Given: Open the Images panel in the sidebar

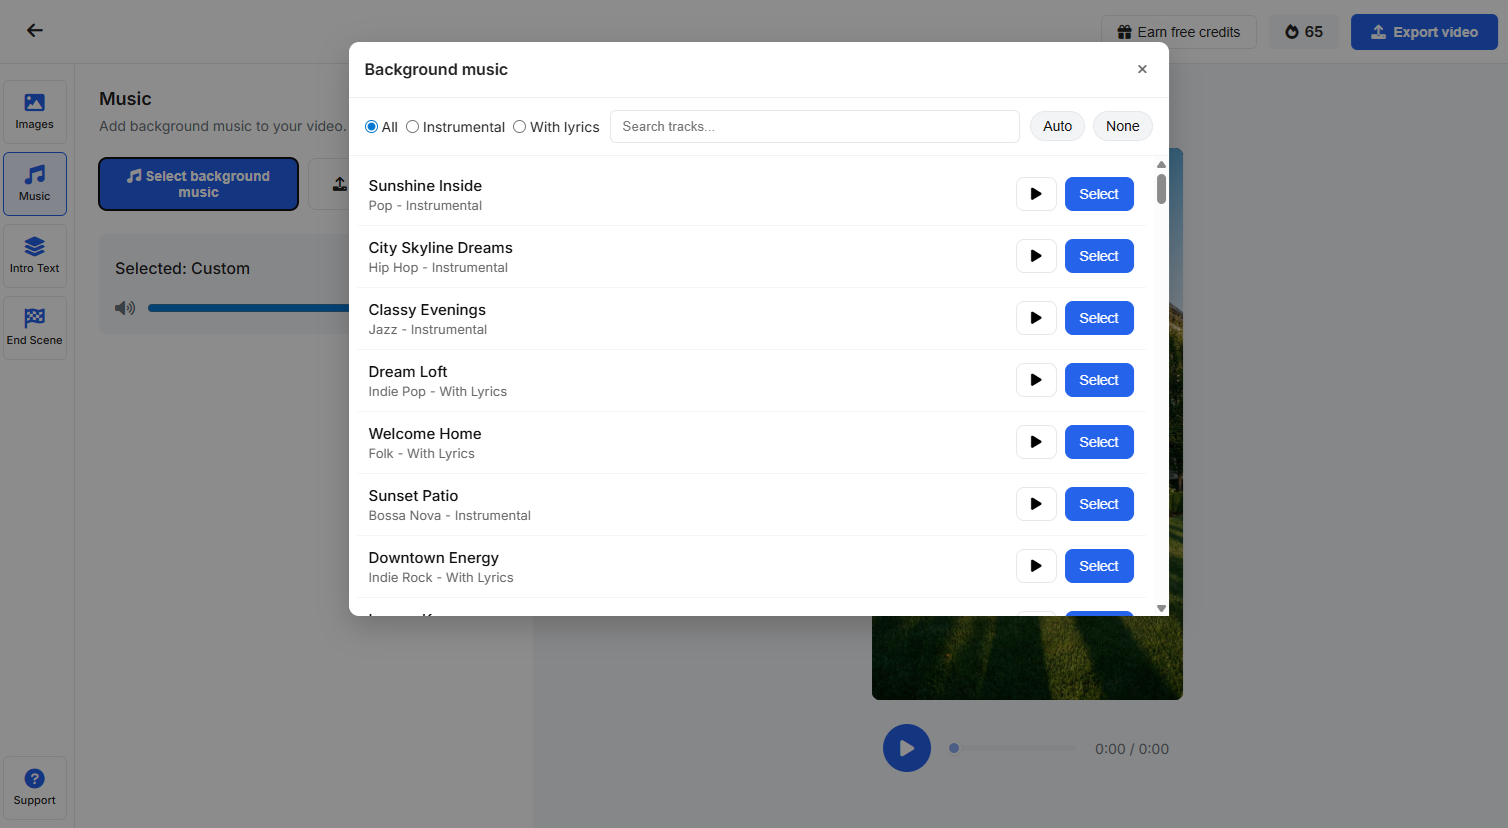Looking at the screenshot, I should tap(34, 111).
